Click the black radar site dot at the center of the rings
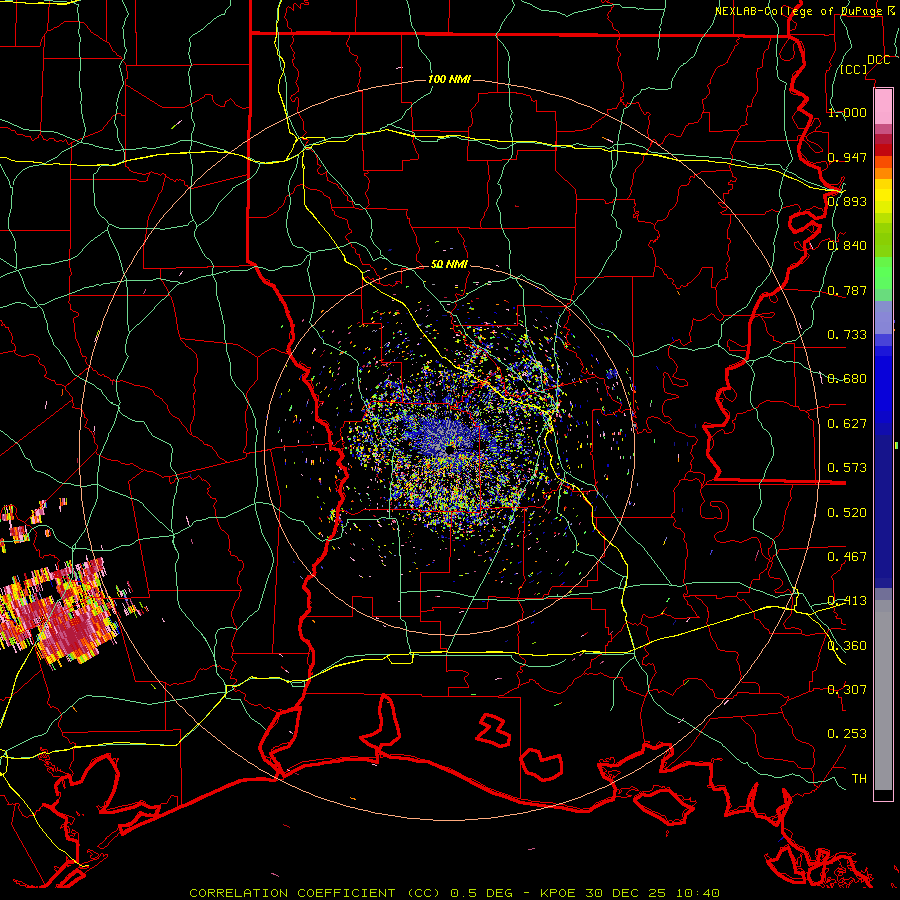Screen dimensions: 900x900 (449, 449)
